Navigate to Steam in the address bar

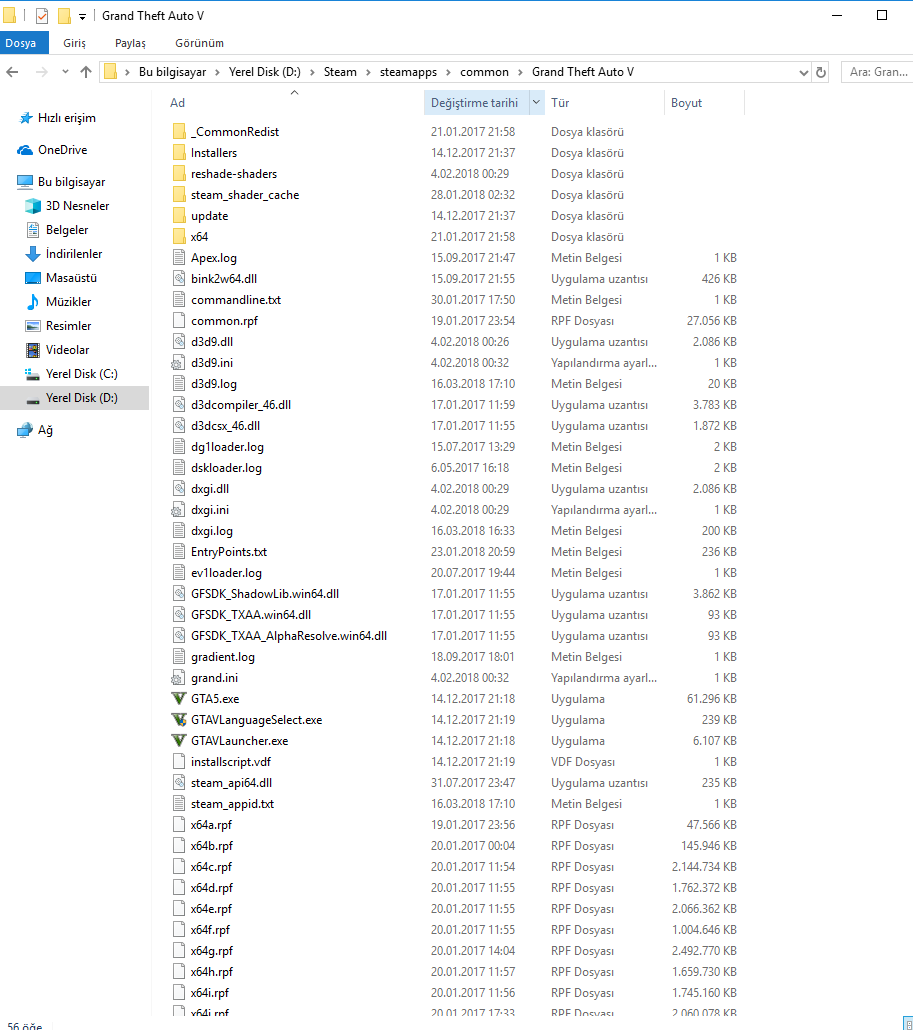pos(340,72)
